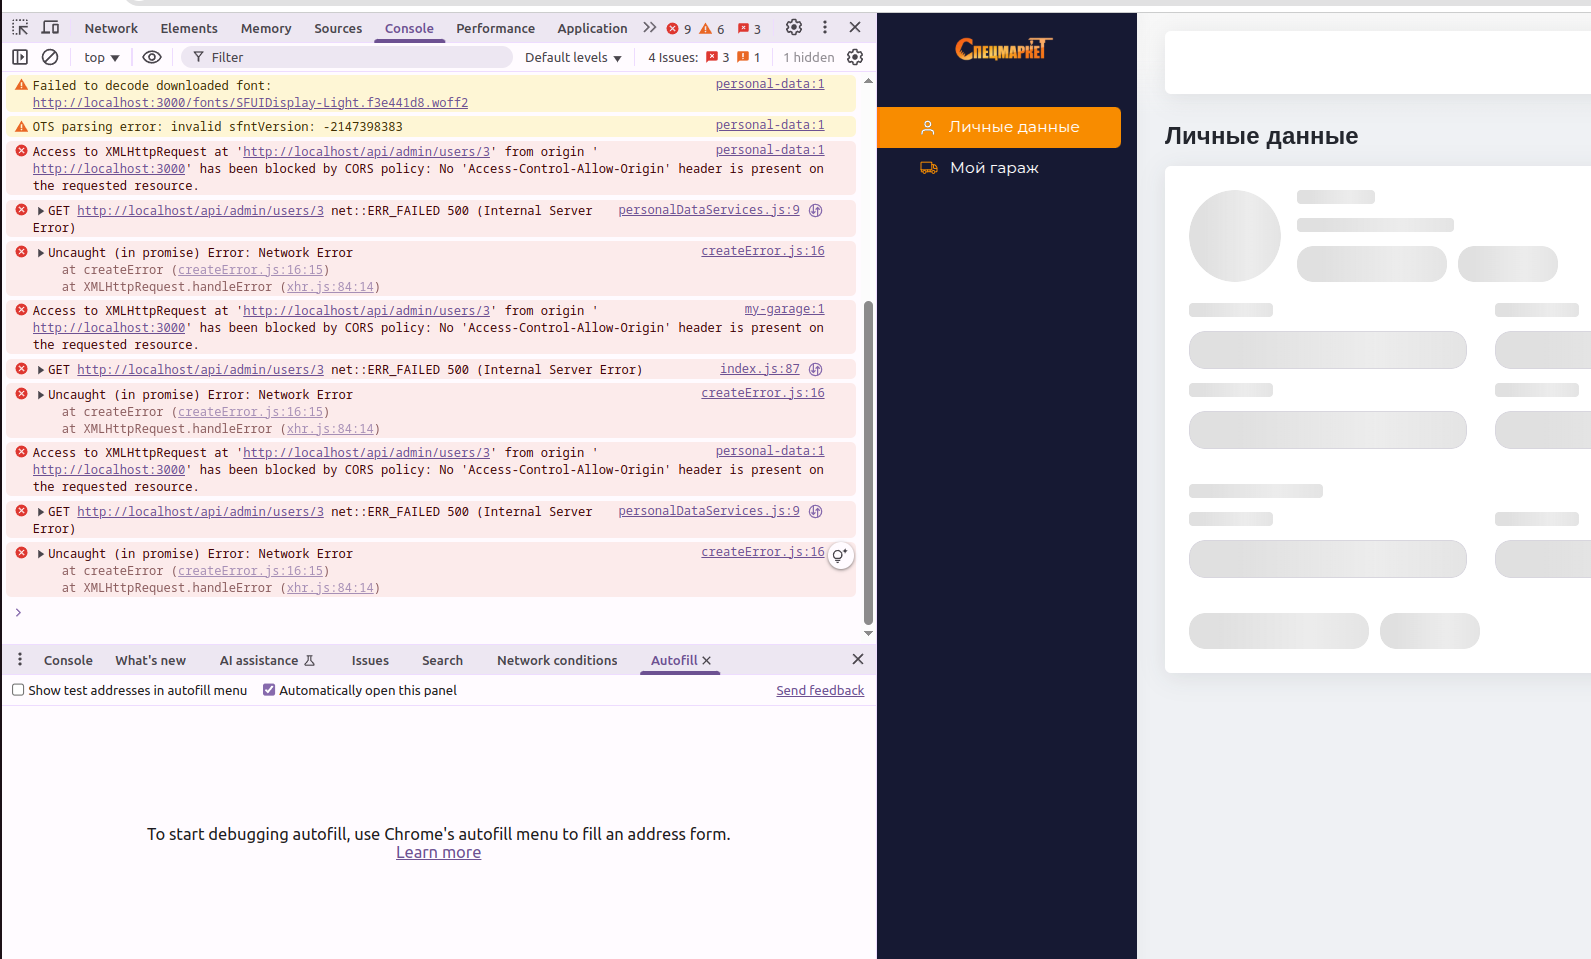Click the Learn more autofill link
Viewport: 1591px width, 959px height.
pyautogui.click(x=438, y=853)
